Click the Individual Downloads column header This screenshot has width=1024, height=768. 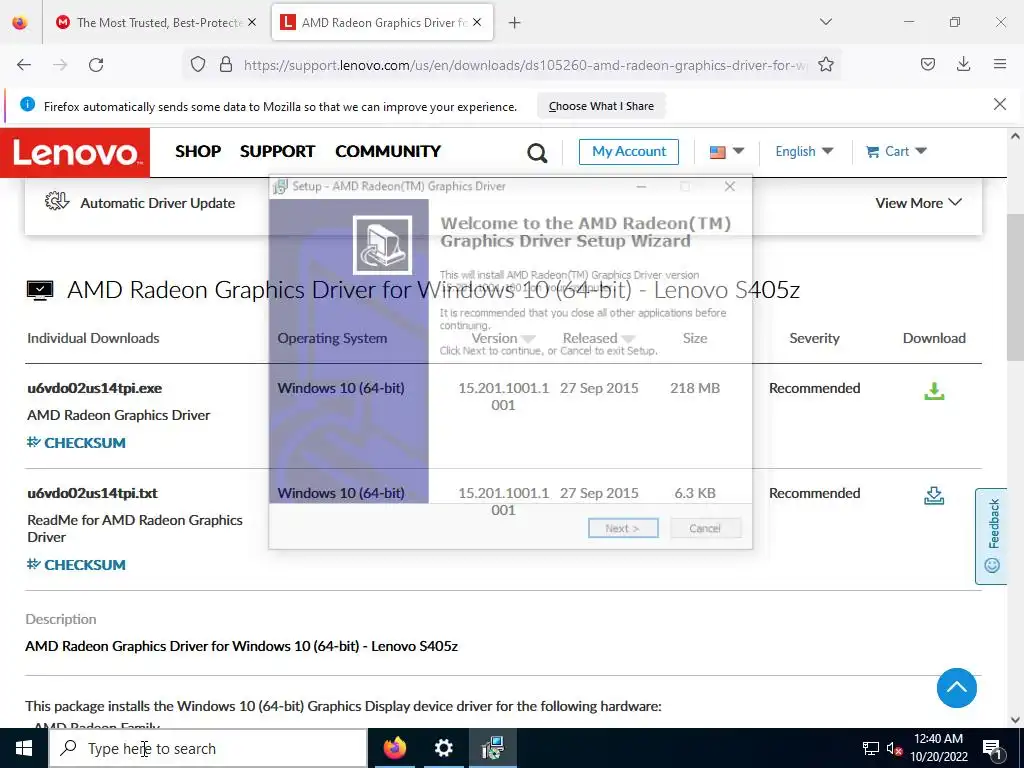coord(93,338)
